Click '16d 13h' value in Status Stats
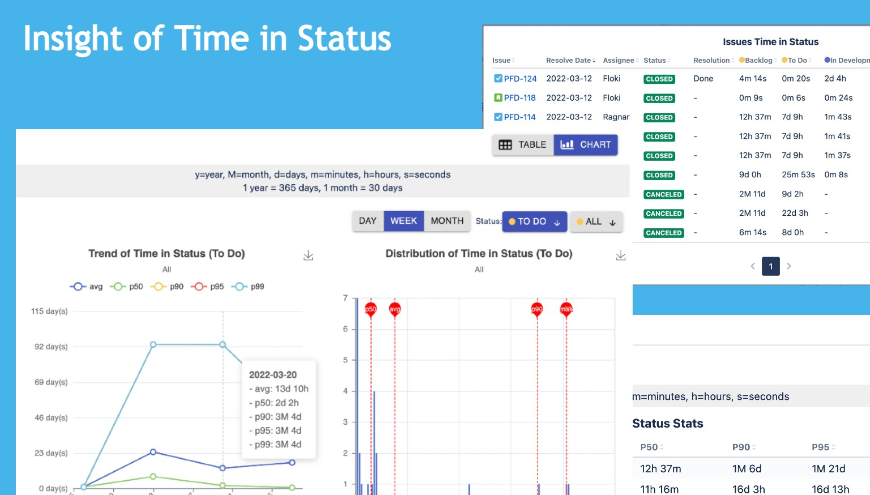 830,489
